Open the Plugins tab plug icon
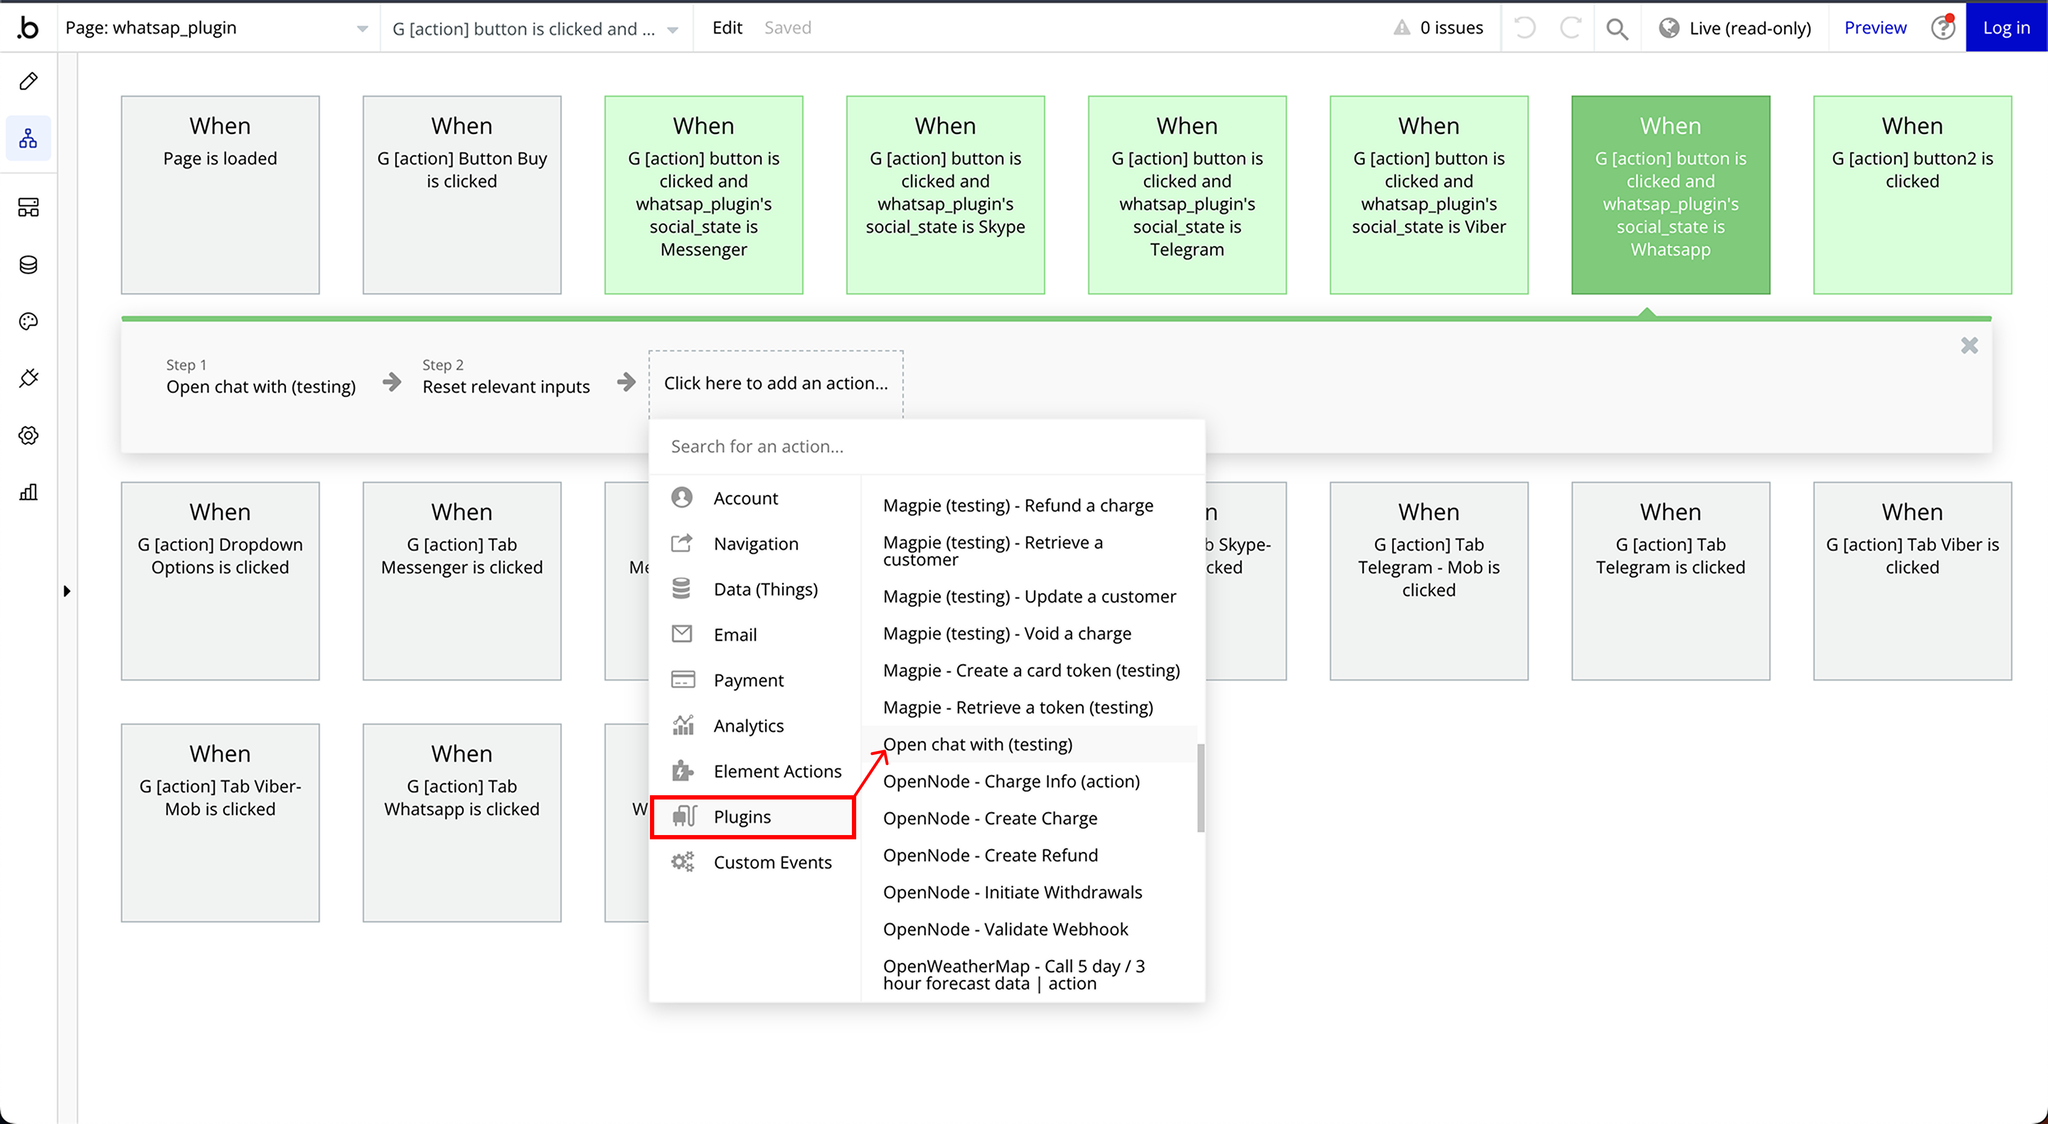The width and height of the screenshot is (2048, 1124). coord(28,378)
